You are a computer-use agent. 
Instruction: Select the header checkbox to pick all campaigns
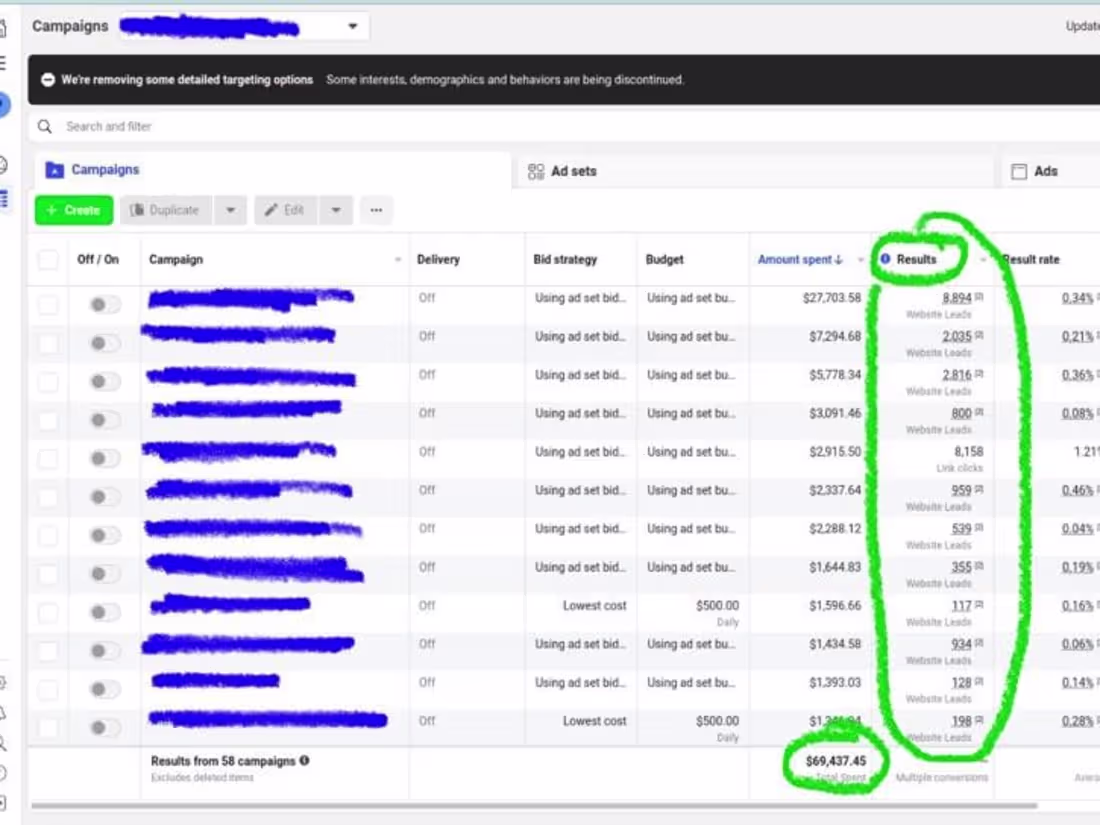(x=48, y=258)
